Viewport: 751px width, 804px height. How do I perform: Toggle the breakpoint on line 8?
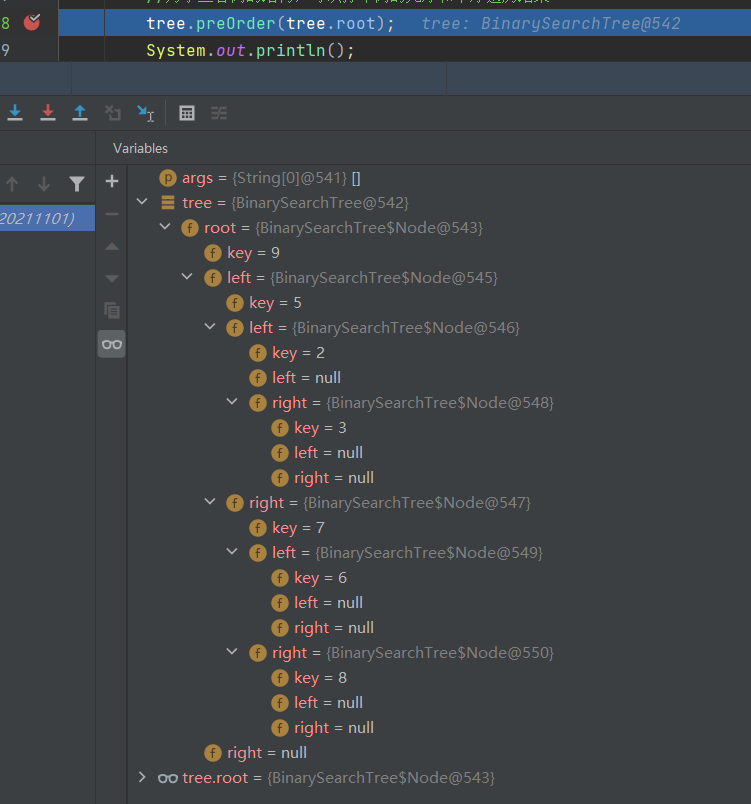pos(32,23)
